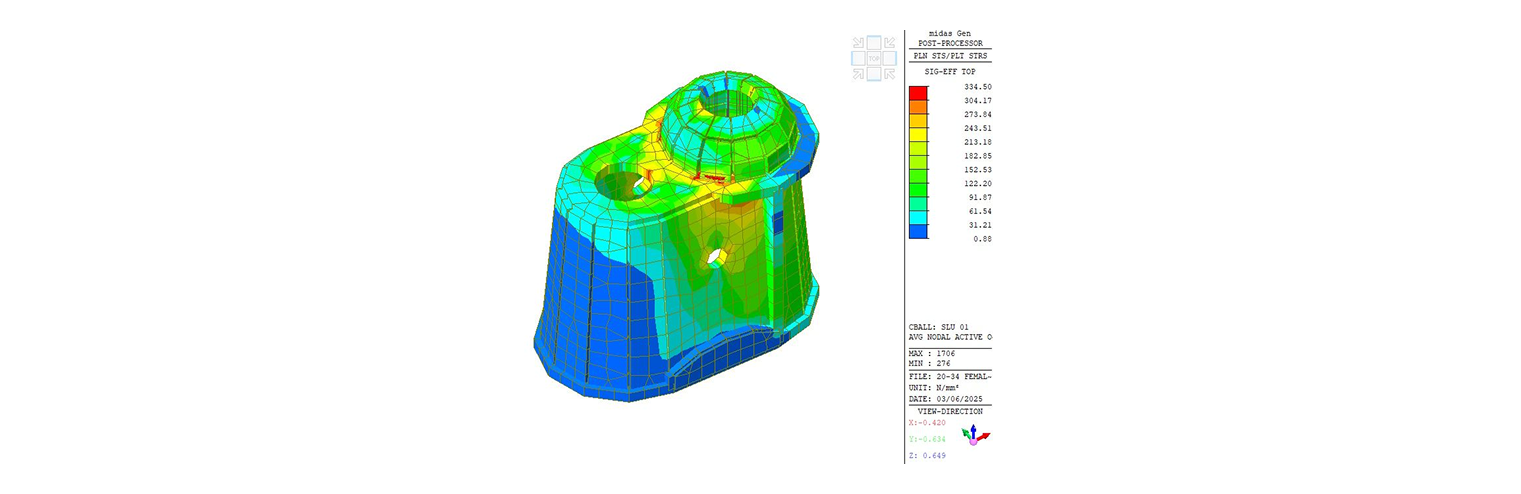
Task: Click the bottom-left diagonal view arrow
Action: coord(858,74)
